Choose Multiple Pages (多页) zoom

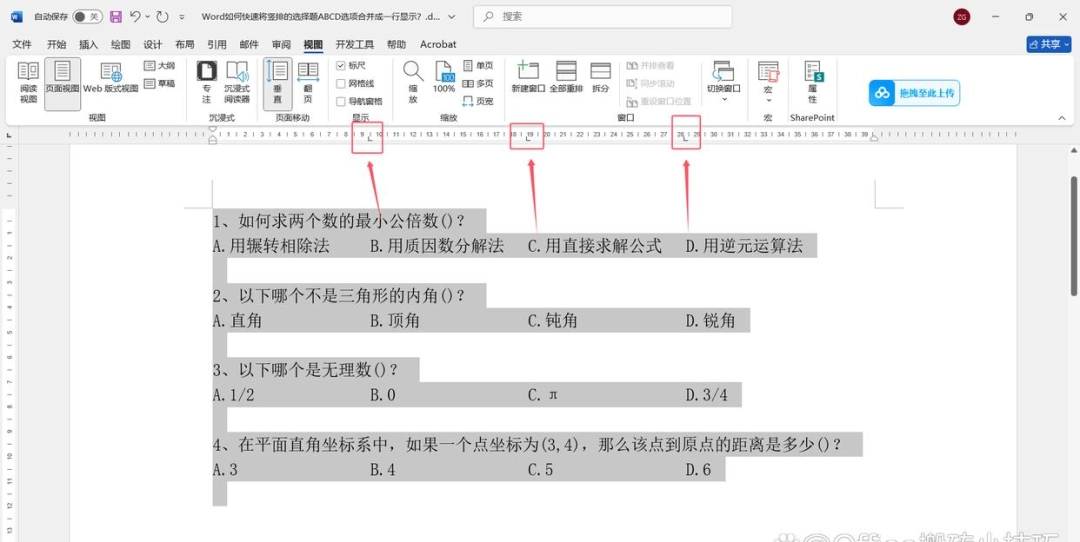478,83
